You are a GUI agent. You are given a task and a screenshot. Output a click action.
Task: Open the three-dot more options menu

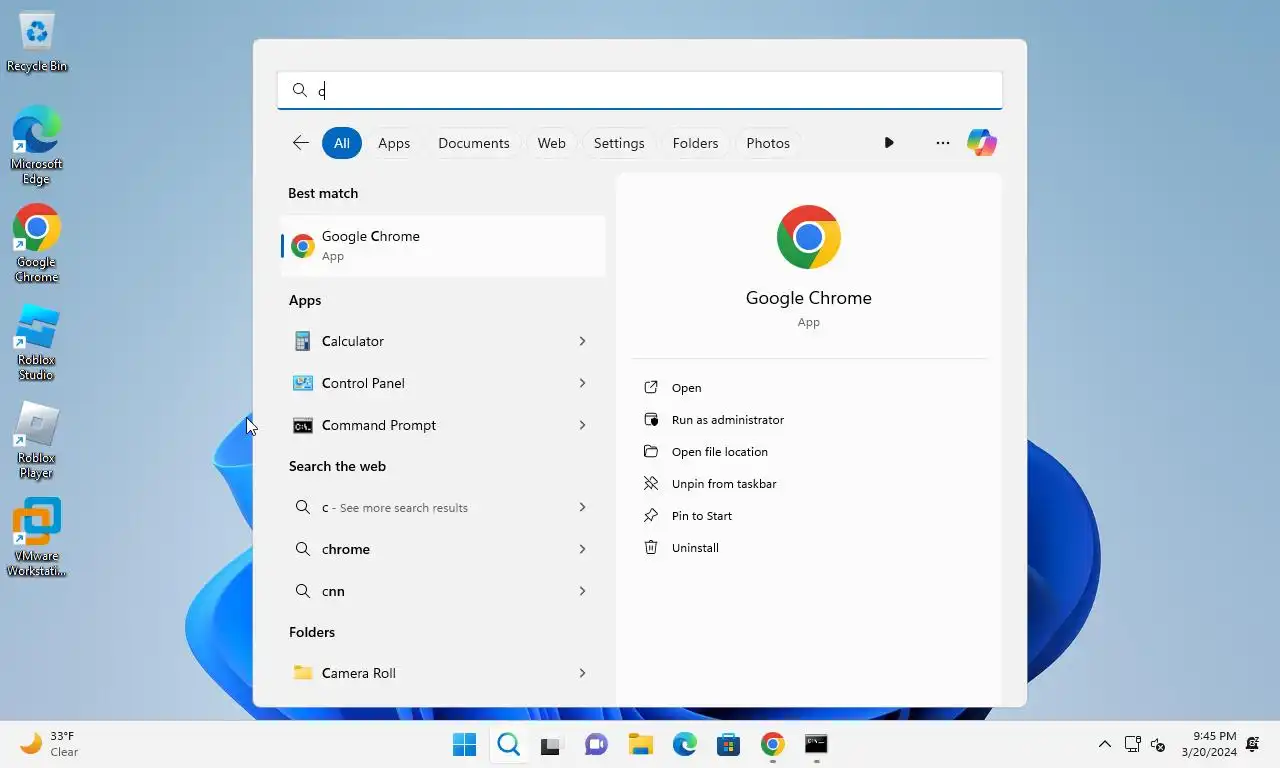pos(943,143)
